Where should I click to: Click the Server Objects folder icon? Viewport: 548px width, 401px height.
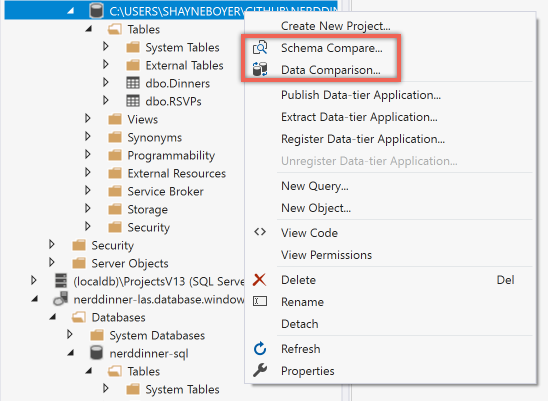[79, 263]
